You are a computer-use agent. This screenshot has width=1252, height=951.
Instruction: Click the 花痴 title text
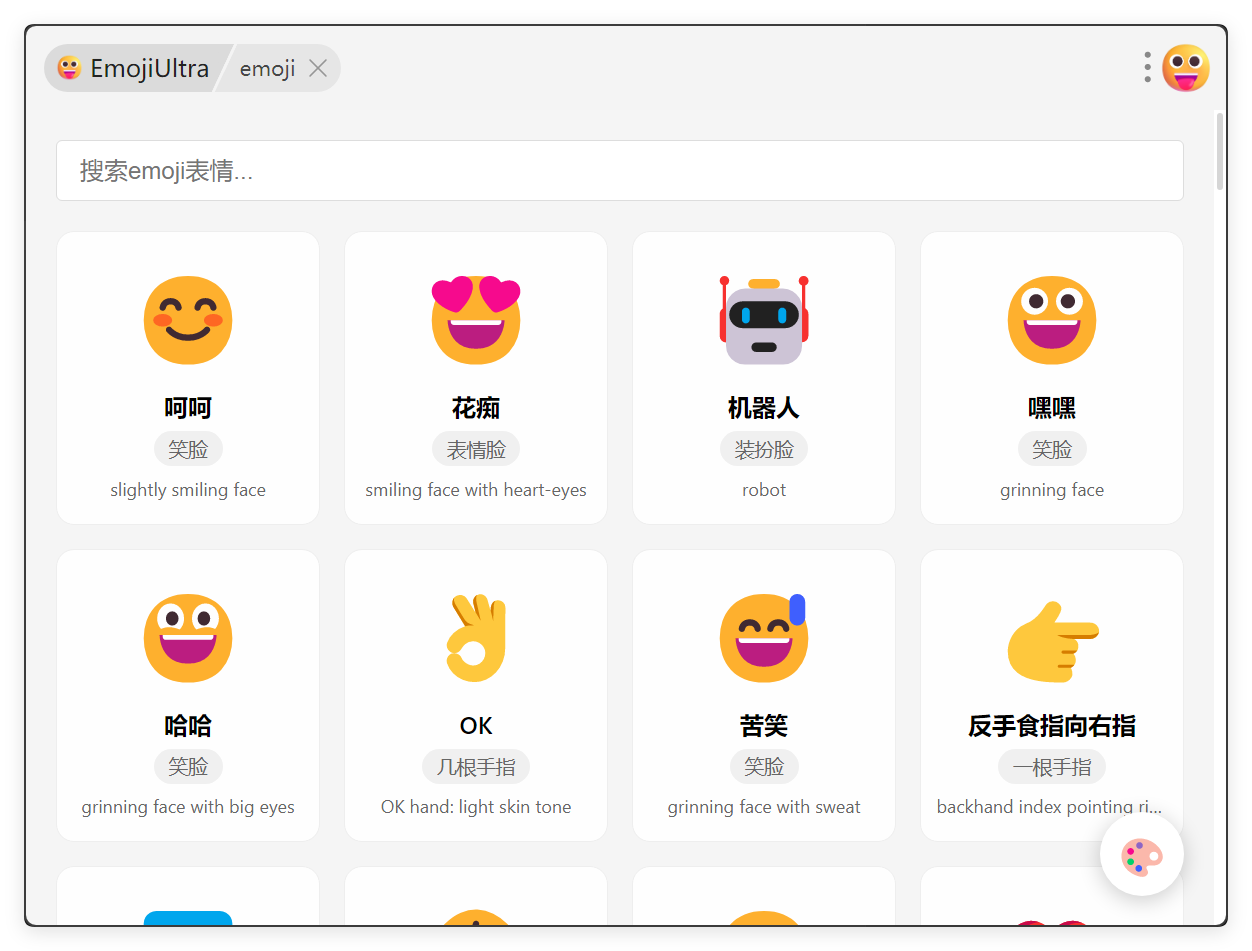[476, 408]
